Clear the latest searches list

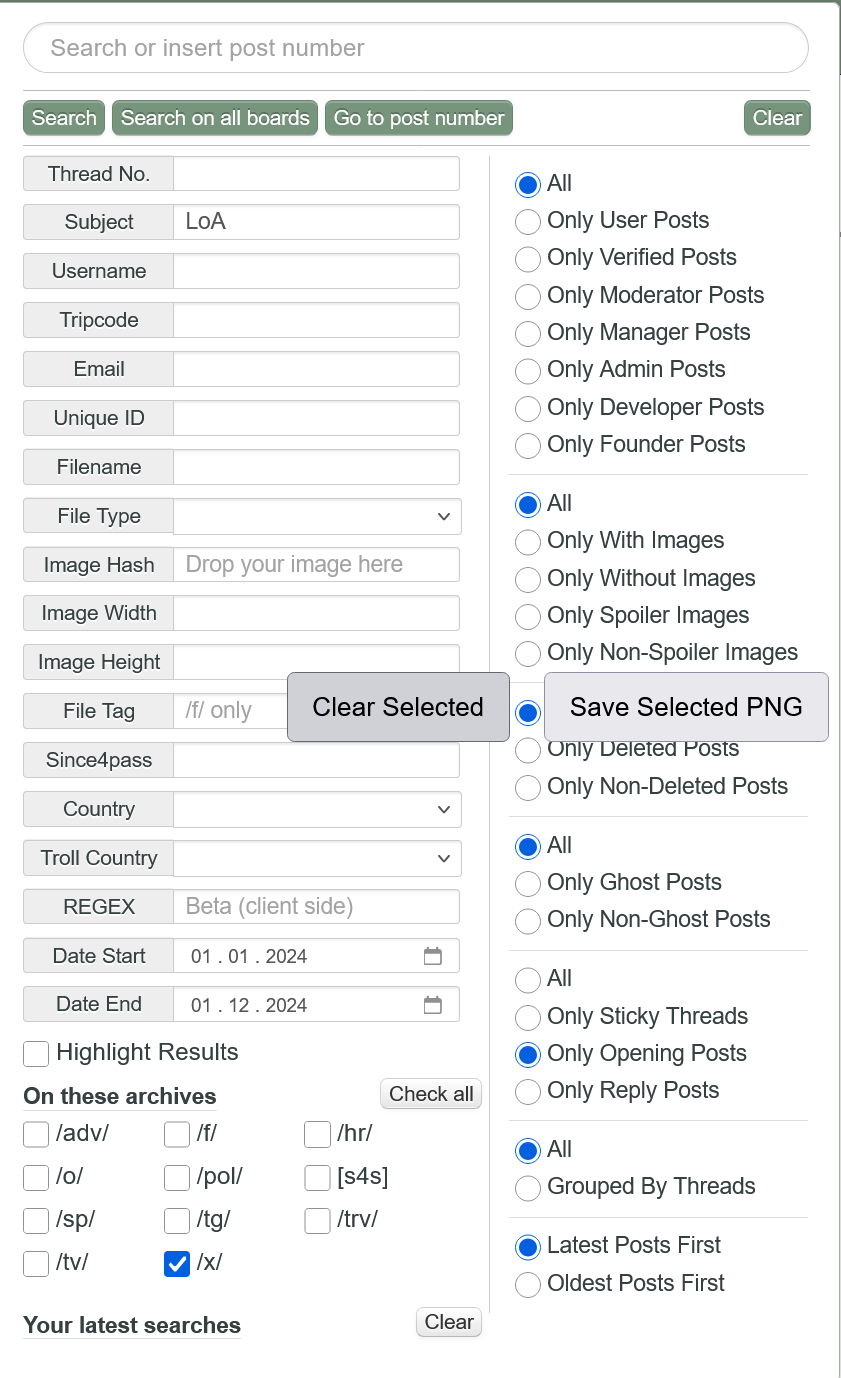[449, 1322]
